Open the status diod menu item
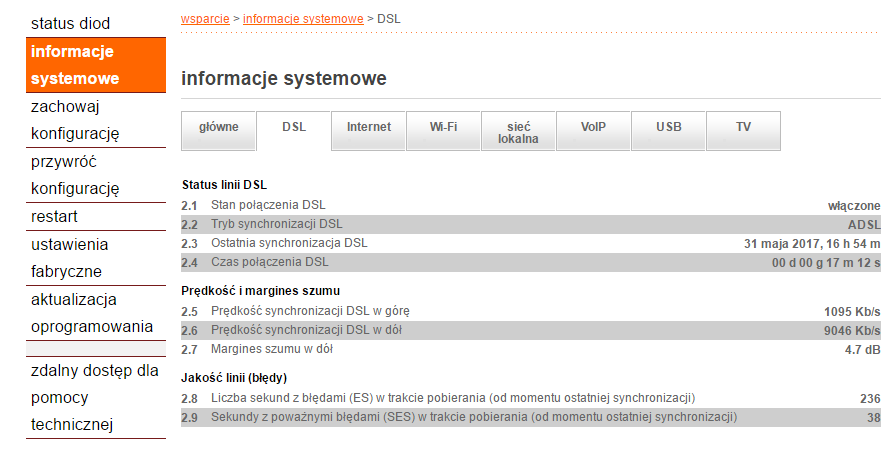 coord(71,23)
